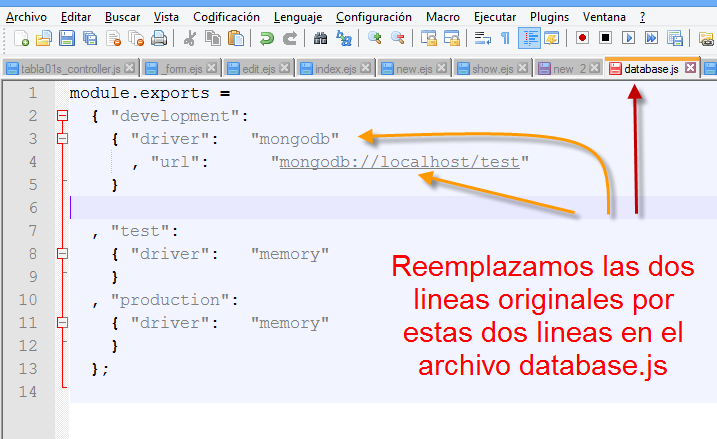This screenshot has height=439, width=717.
Task: Play back the recorded macro
Action: (x=628, y=38)
